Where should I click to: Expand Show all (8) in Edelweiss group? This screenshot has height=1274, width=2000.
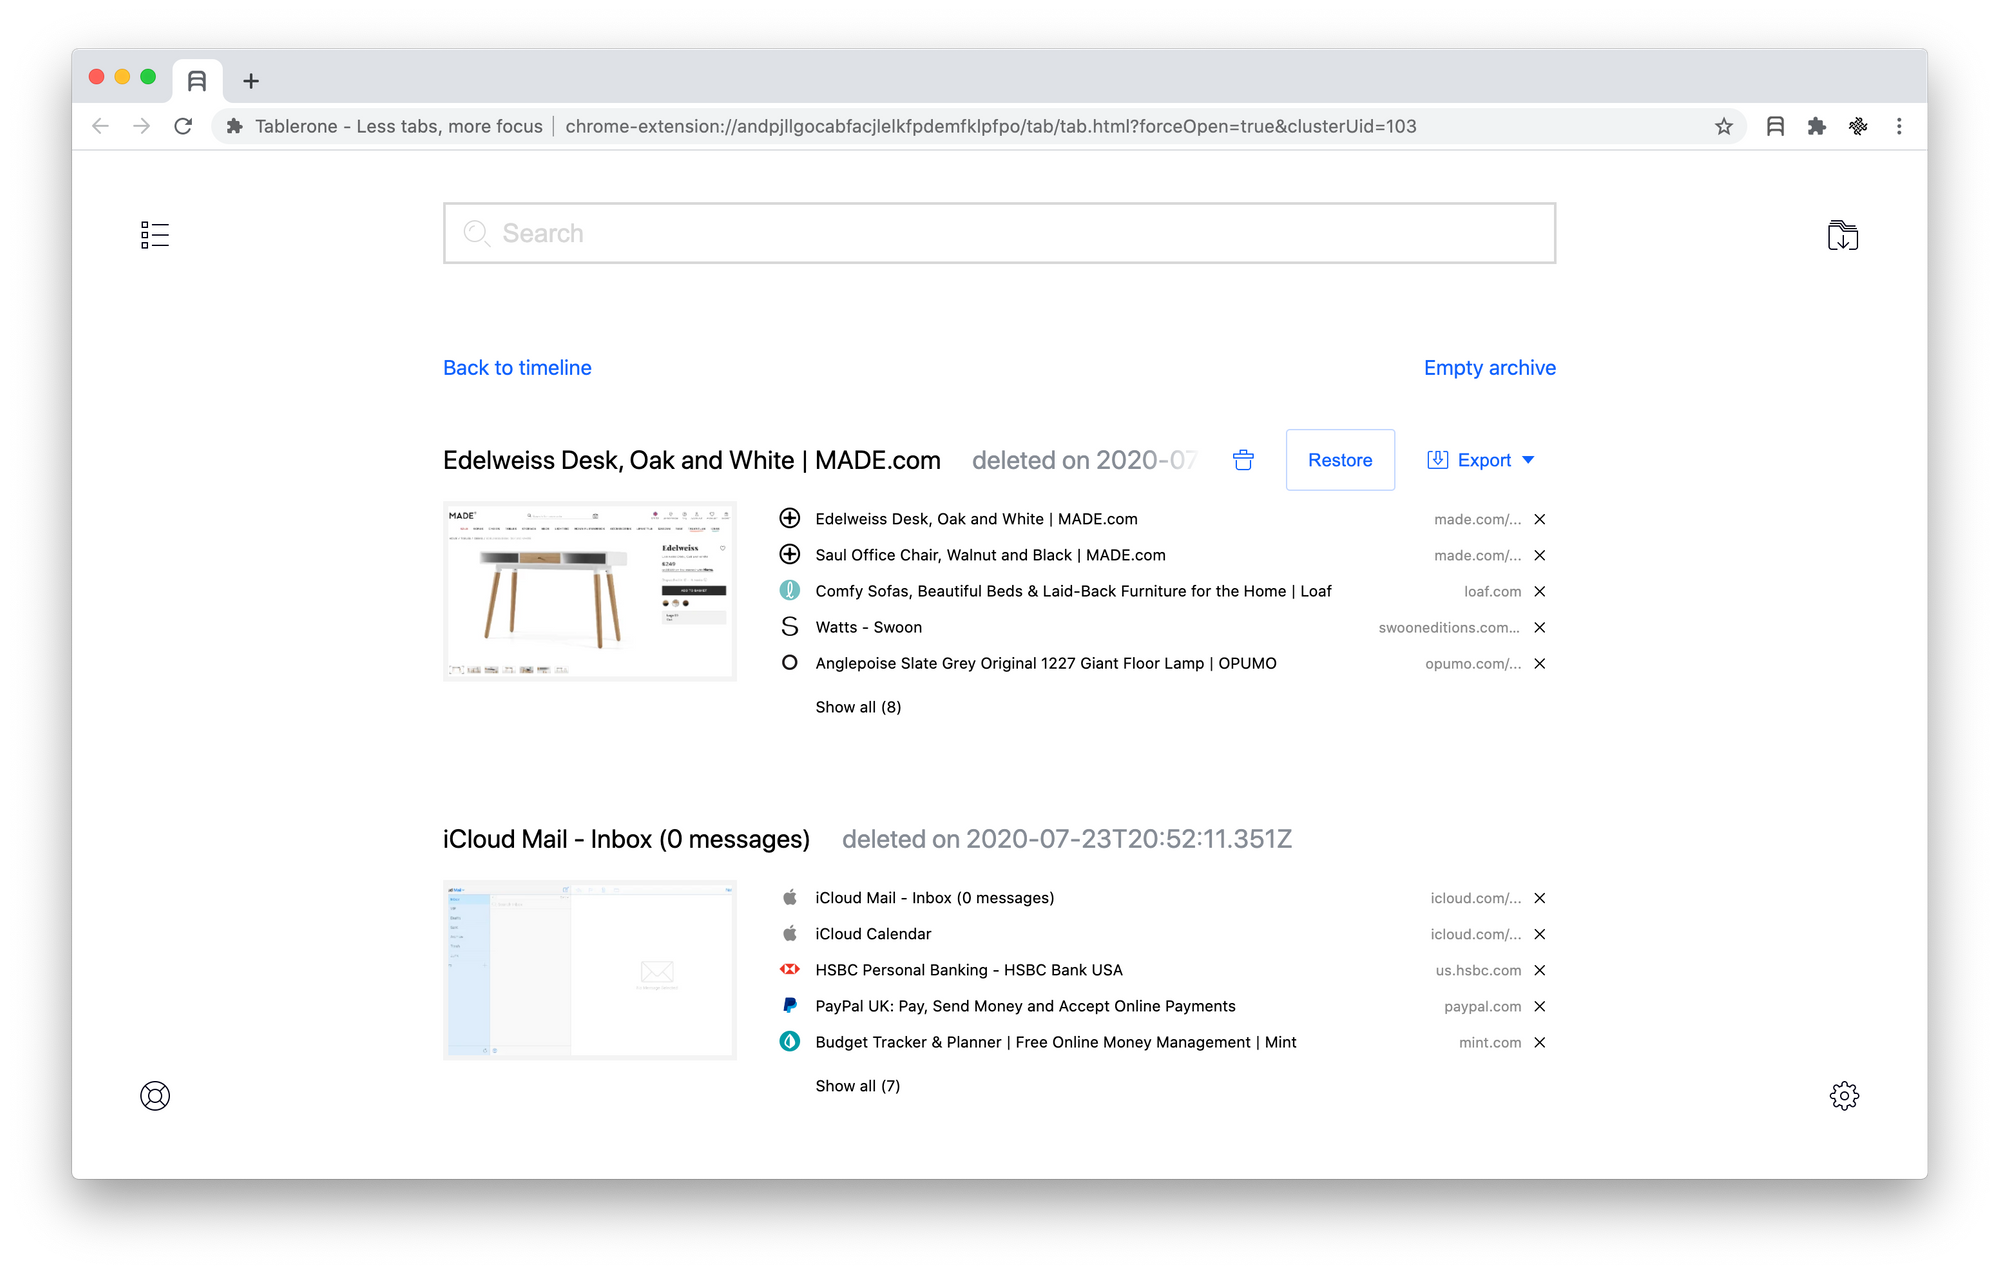(858, 707)
